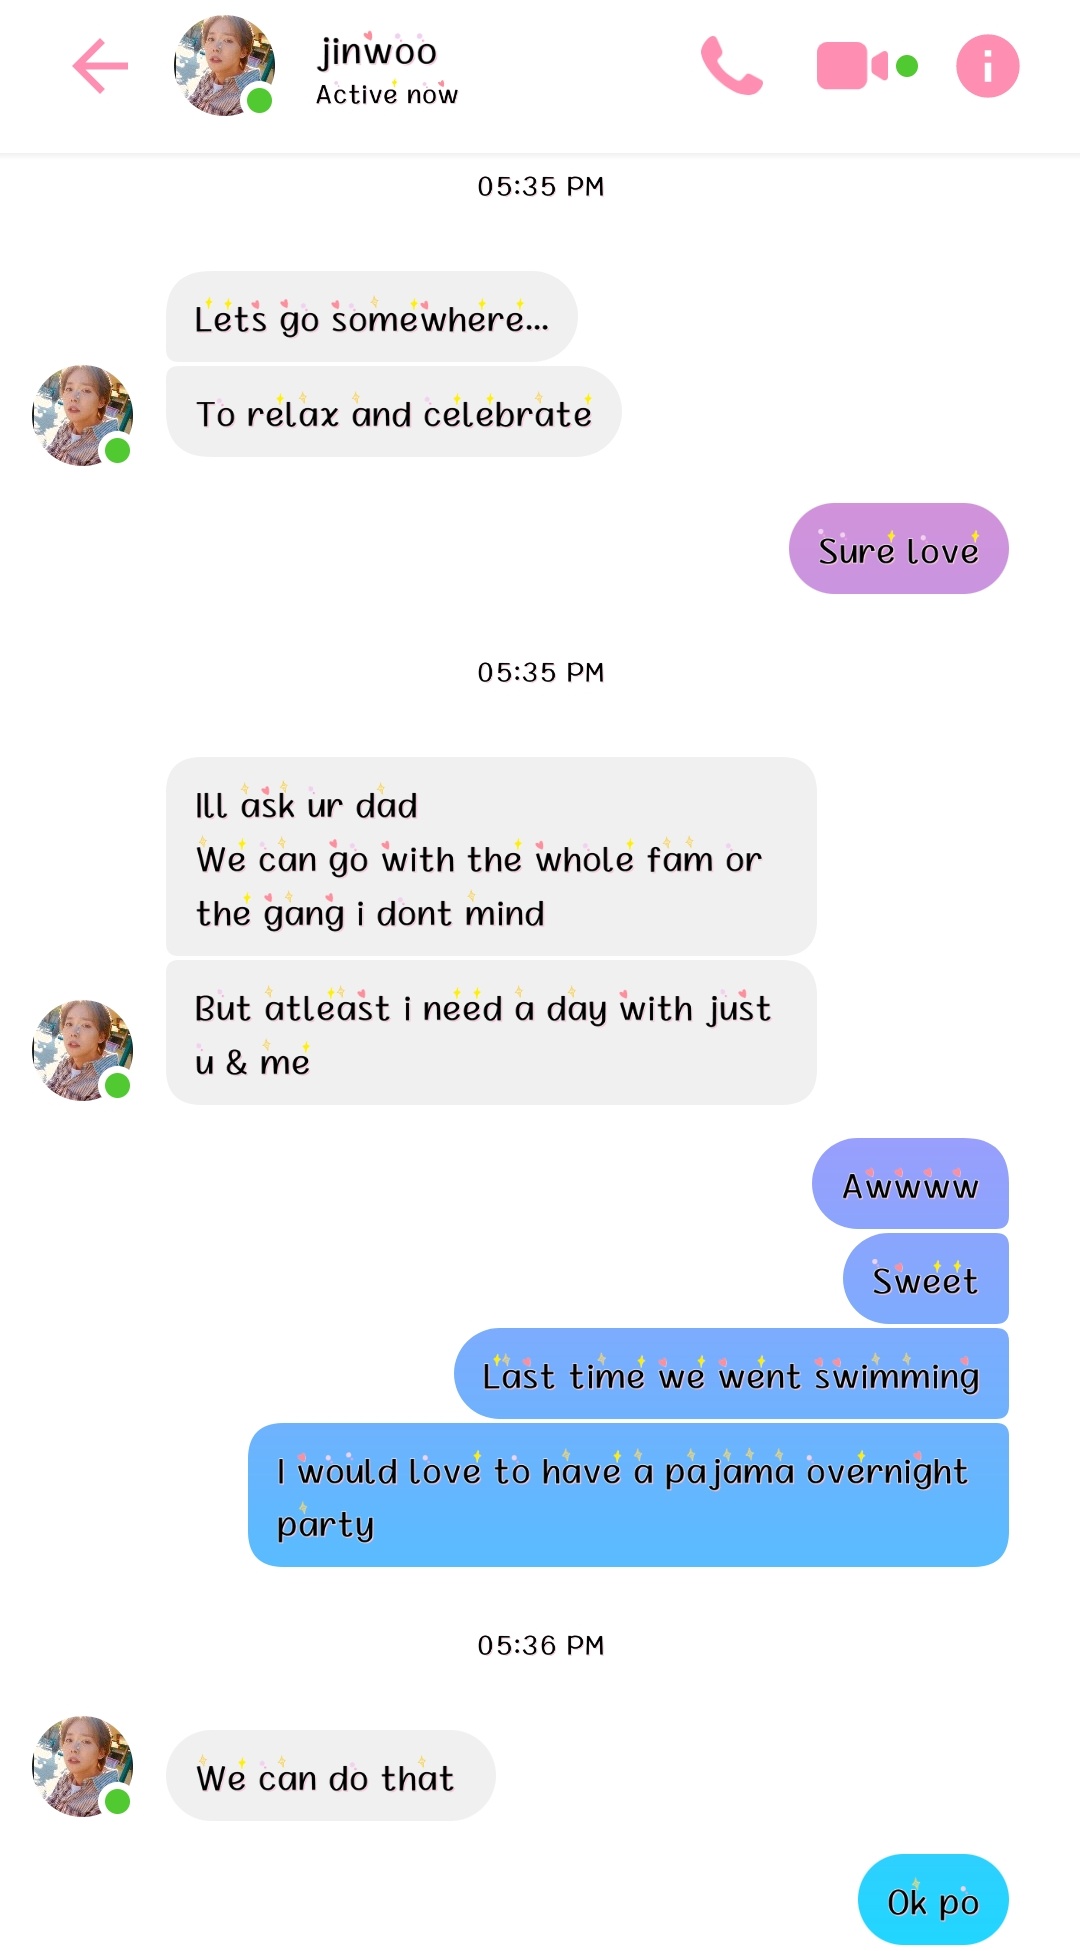The width and height of the screenshot is (1080, 1951).
Task: Tap the "Awwww" message bubble
Action: point(910,1183)
